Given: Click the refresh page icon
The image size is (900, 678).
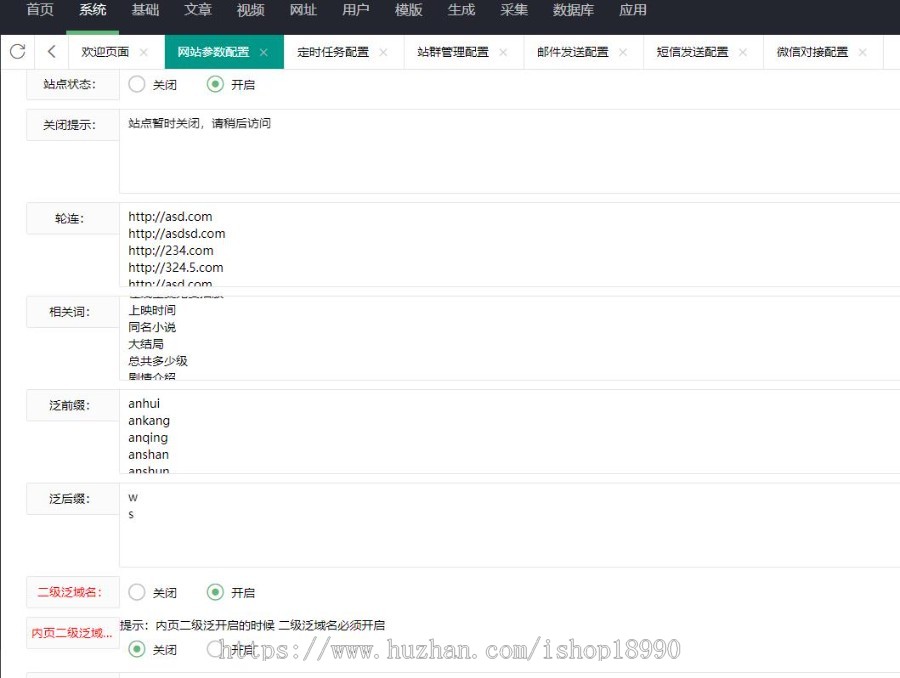Looking at the screenshot, I should (x=18, y=52).
